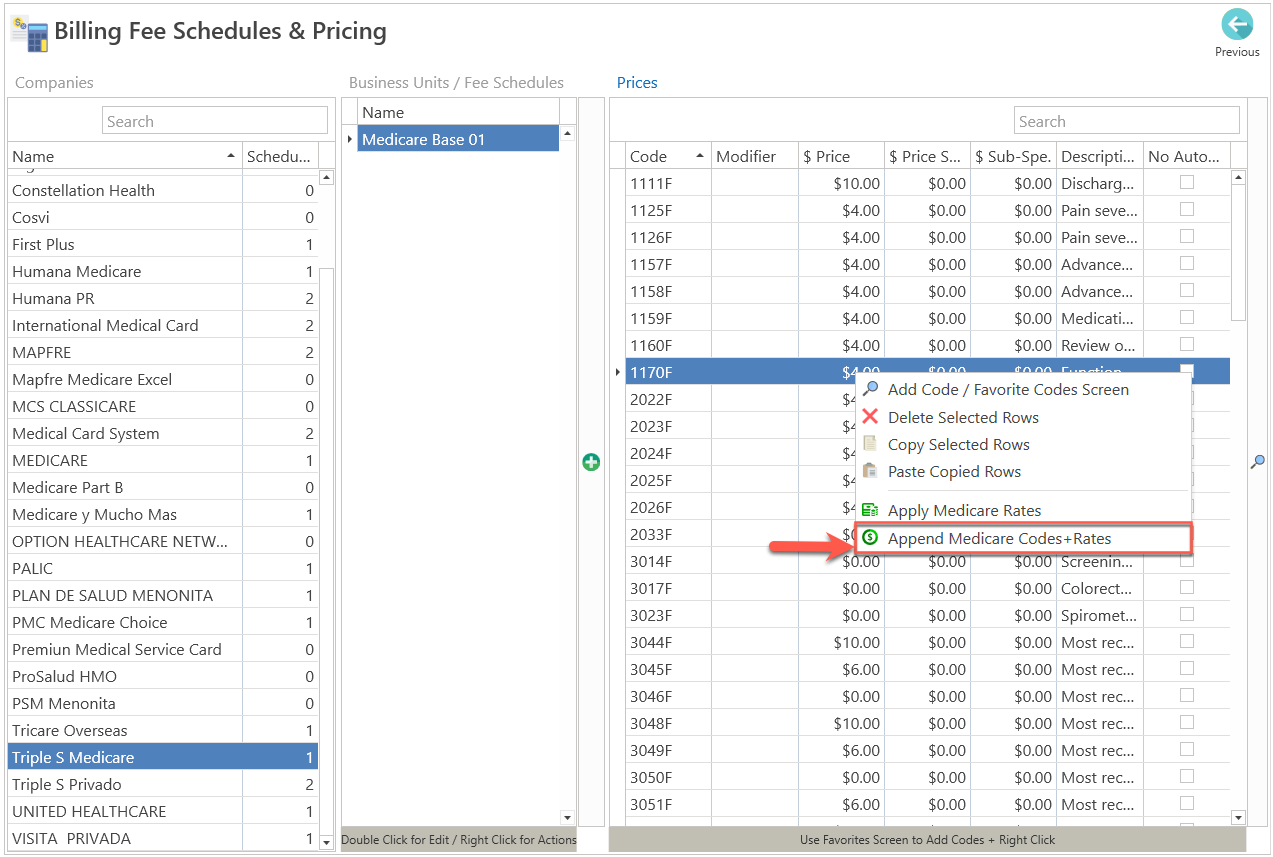The height and width of the screenshot is (857, 1273).
Task: Click the Companies list scroll-up arrow
Action: (x=326, y=178)
